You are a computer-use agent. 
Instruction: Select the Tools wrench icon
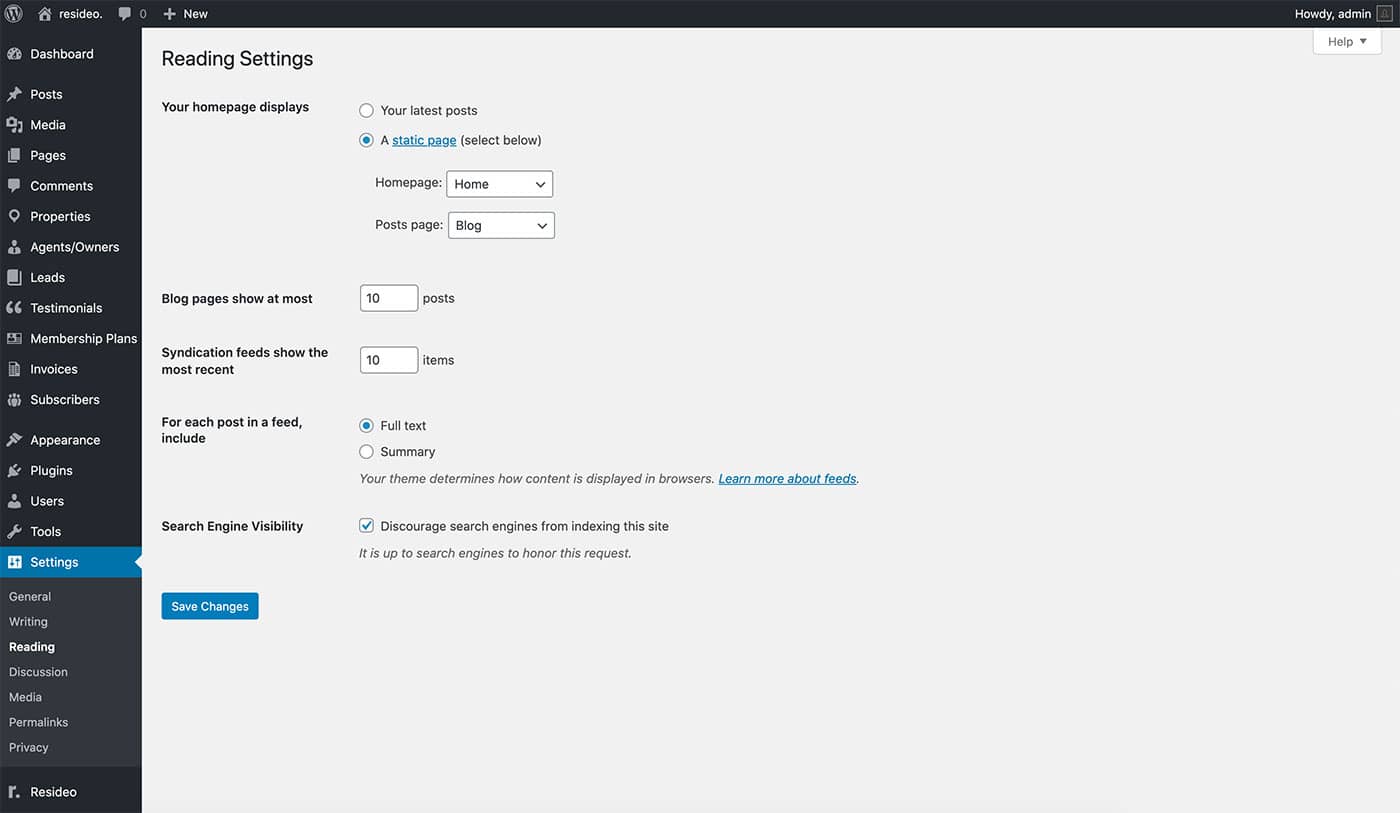point(14,531)
